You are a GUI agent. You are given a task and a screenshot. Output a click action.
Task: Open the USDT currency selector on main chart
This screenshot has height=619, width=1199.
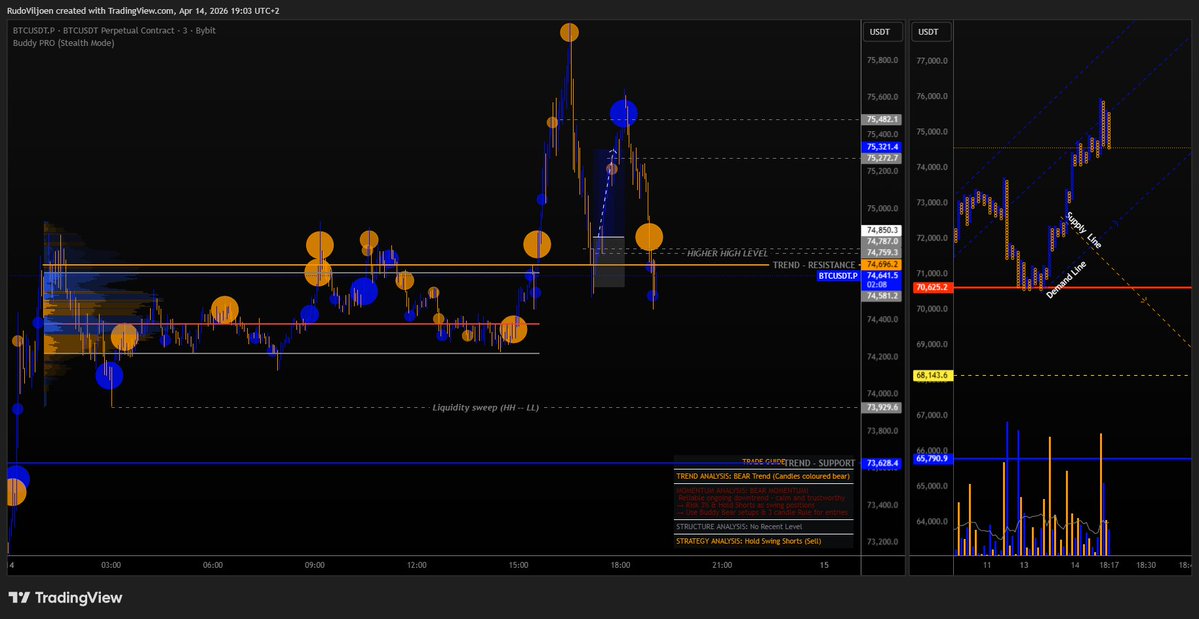(x=880, y=32)
